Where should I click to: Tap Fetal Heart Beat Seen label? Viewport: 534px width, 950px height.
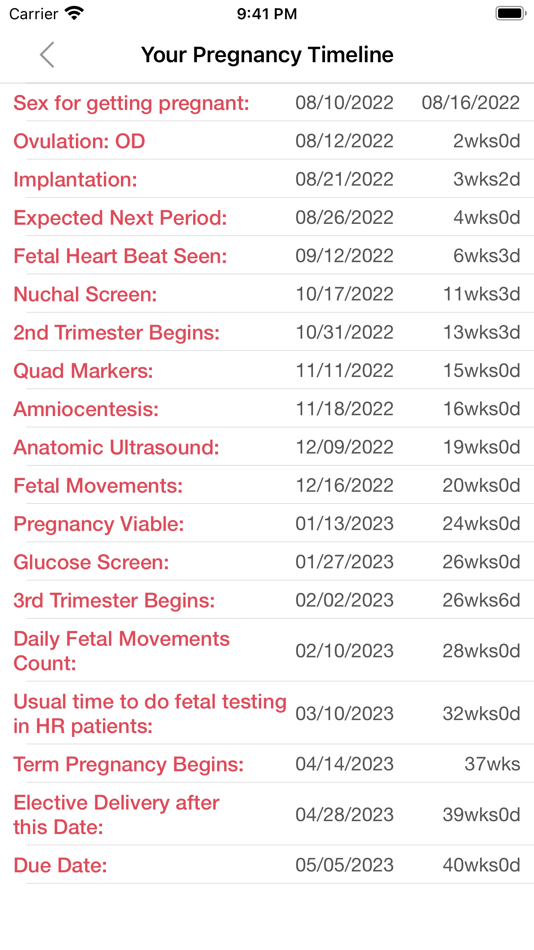coord(120,256)
